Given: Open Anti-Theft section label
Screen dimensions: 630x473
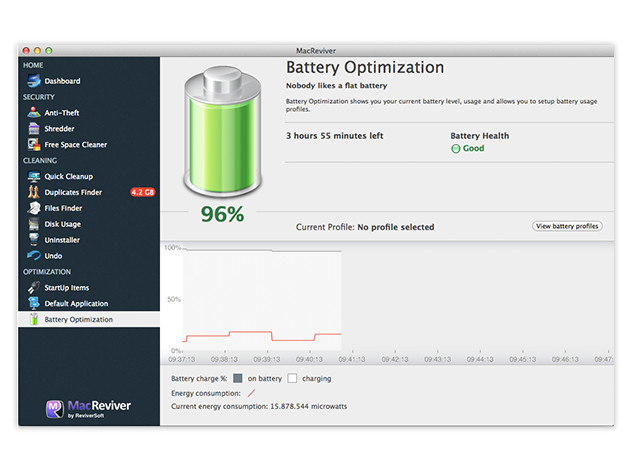Looking at the screenshot, I should tap(62, 113).
